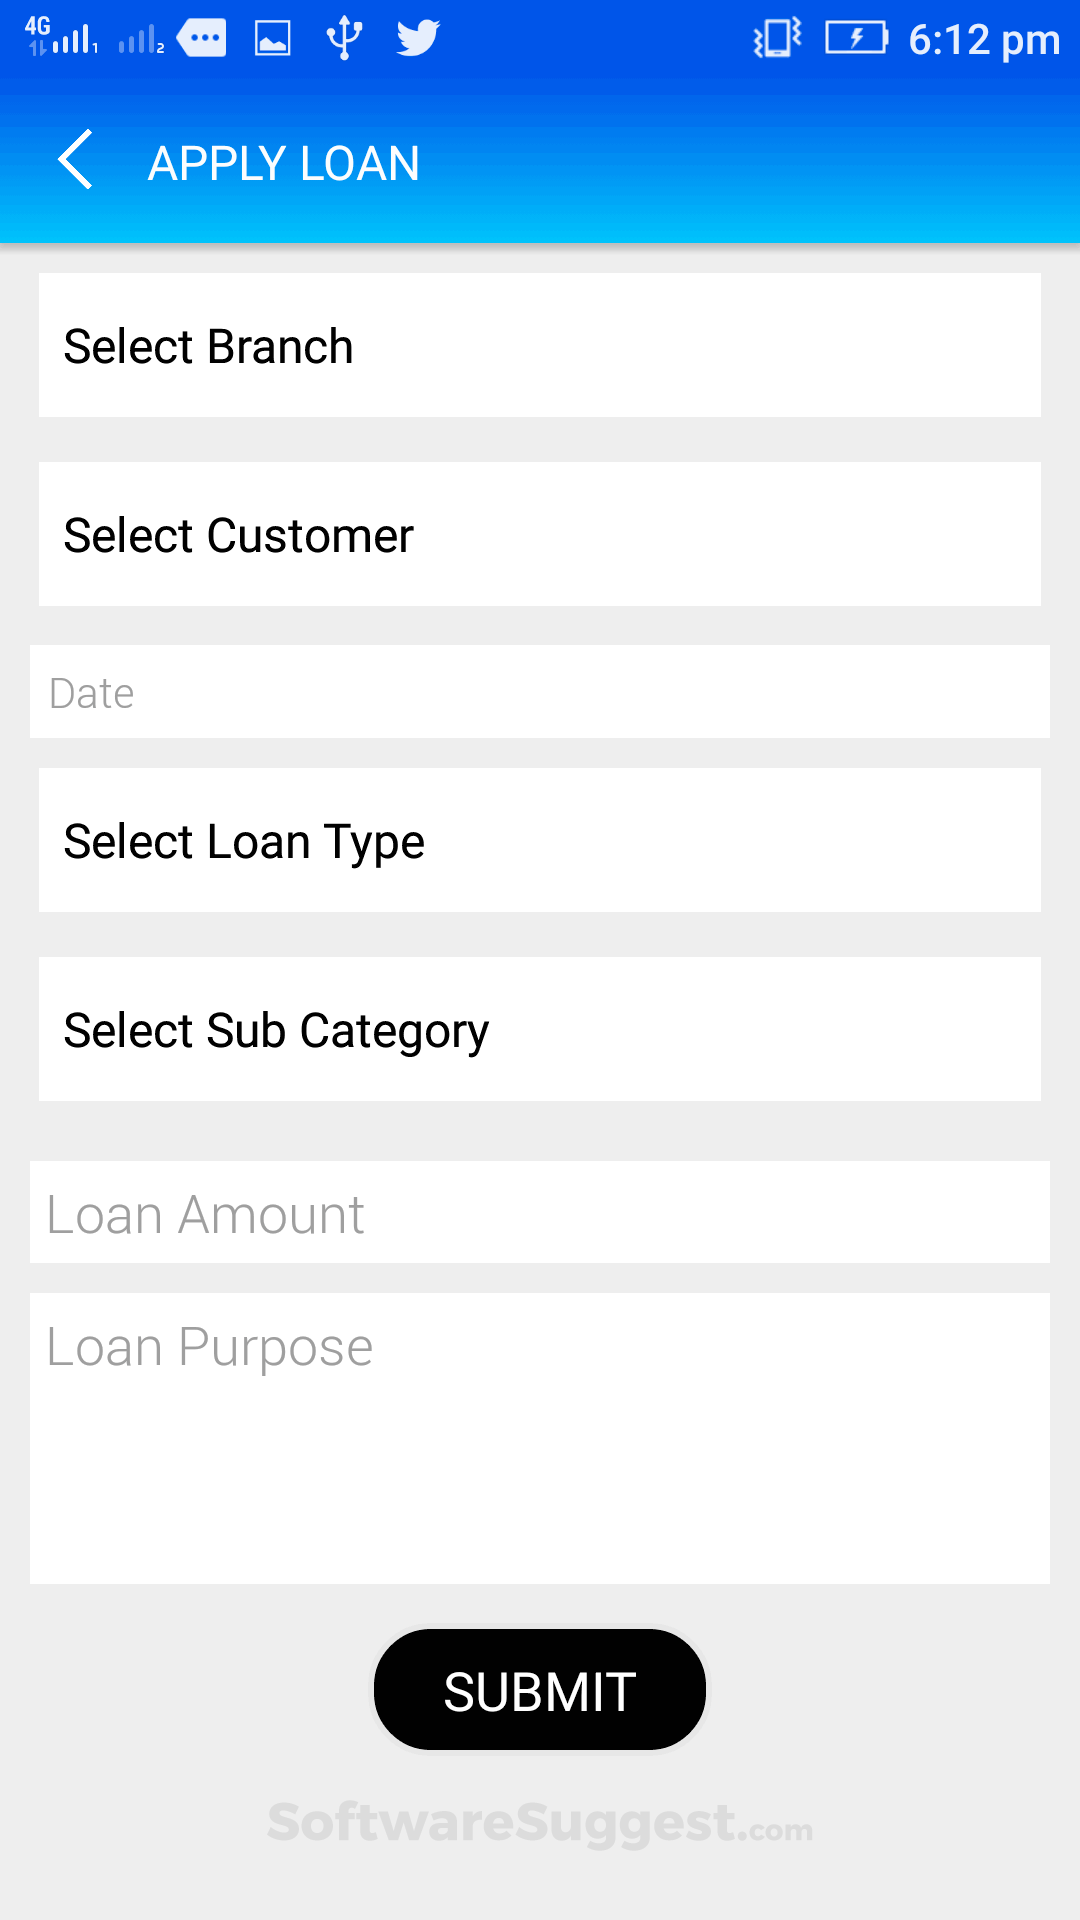The image size is (1080, 1920).
Task: Focus the Date input field
Action: point(540,692)
